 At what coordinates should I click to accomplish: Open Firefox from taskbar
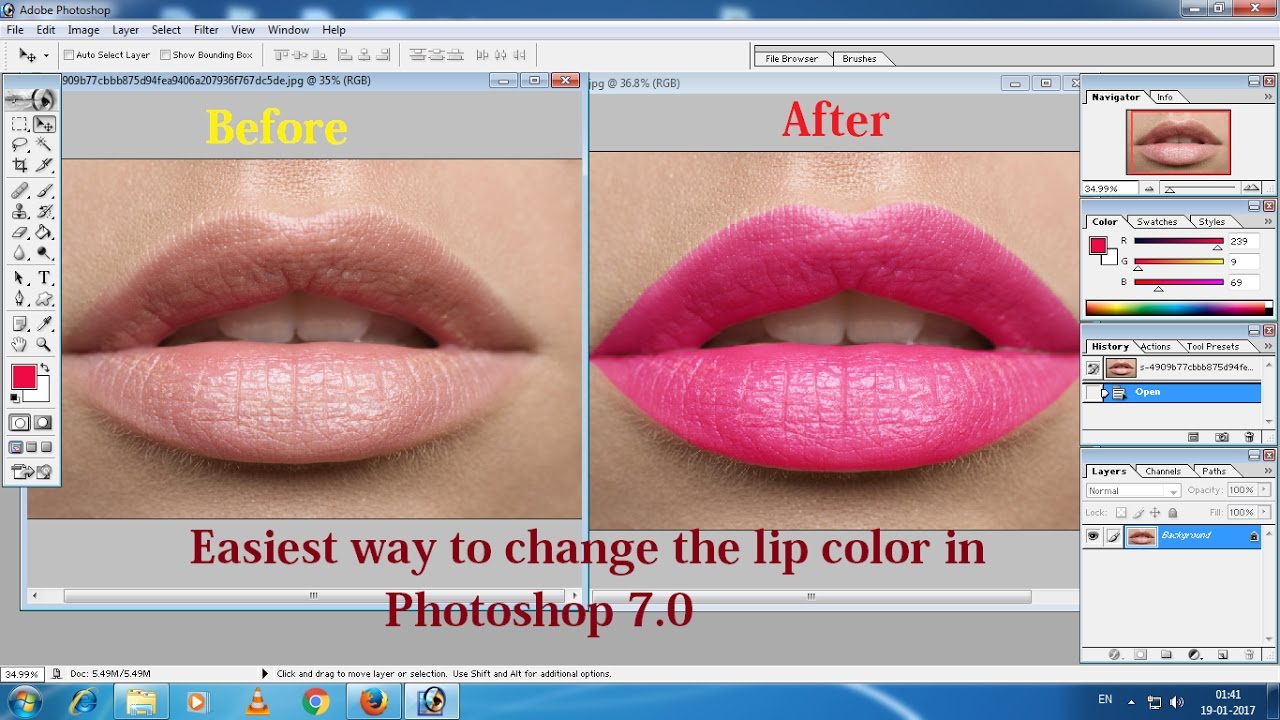click(373, 702)
